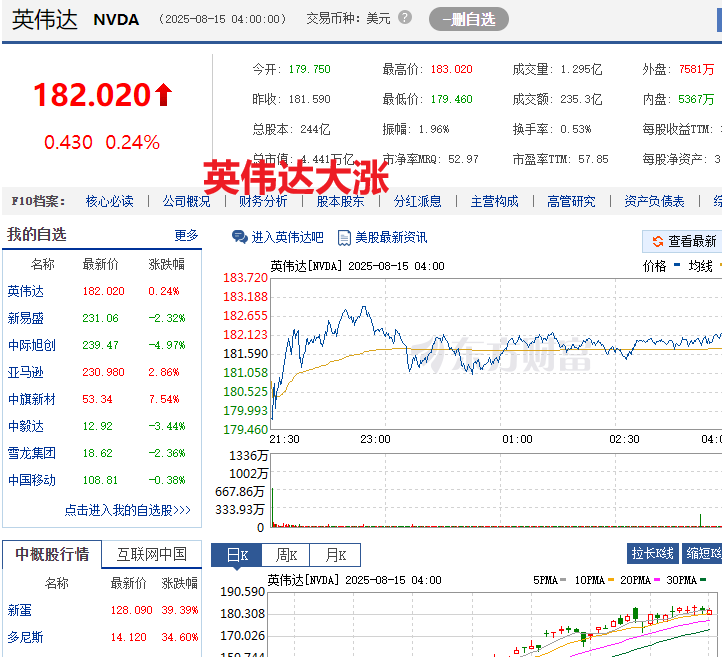
Task: Select 日K chart tab
Action: tap(237, 555)
